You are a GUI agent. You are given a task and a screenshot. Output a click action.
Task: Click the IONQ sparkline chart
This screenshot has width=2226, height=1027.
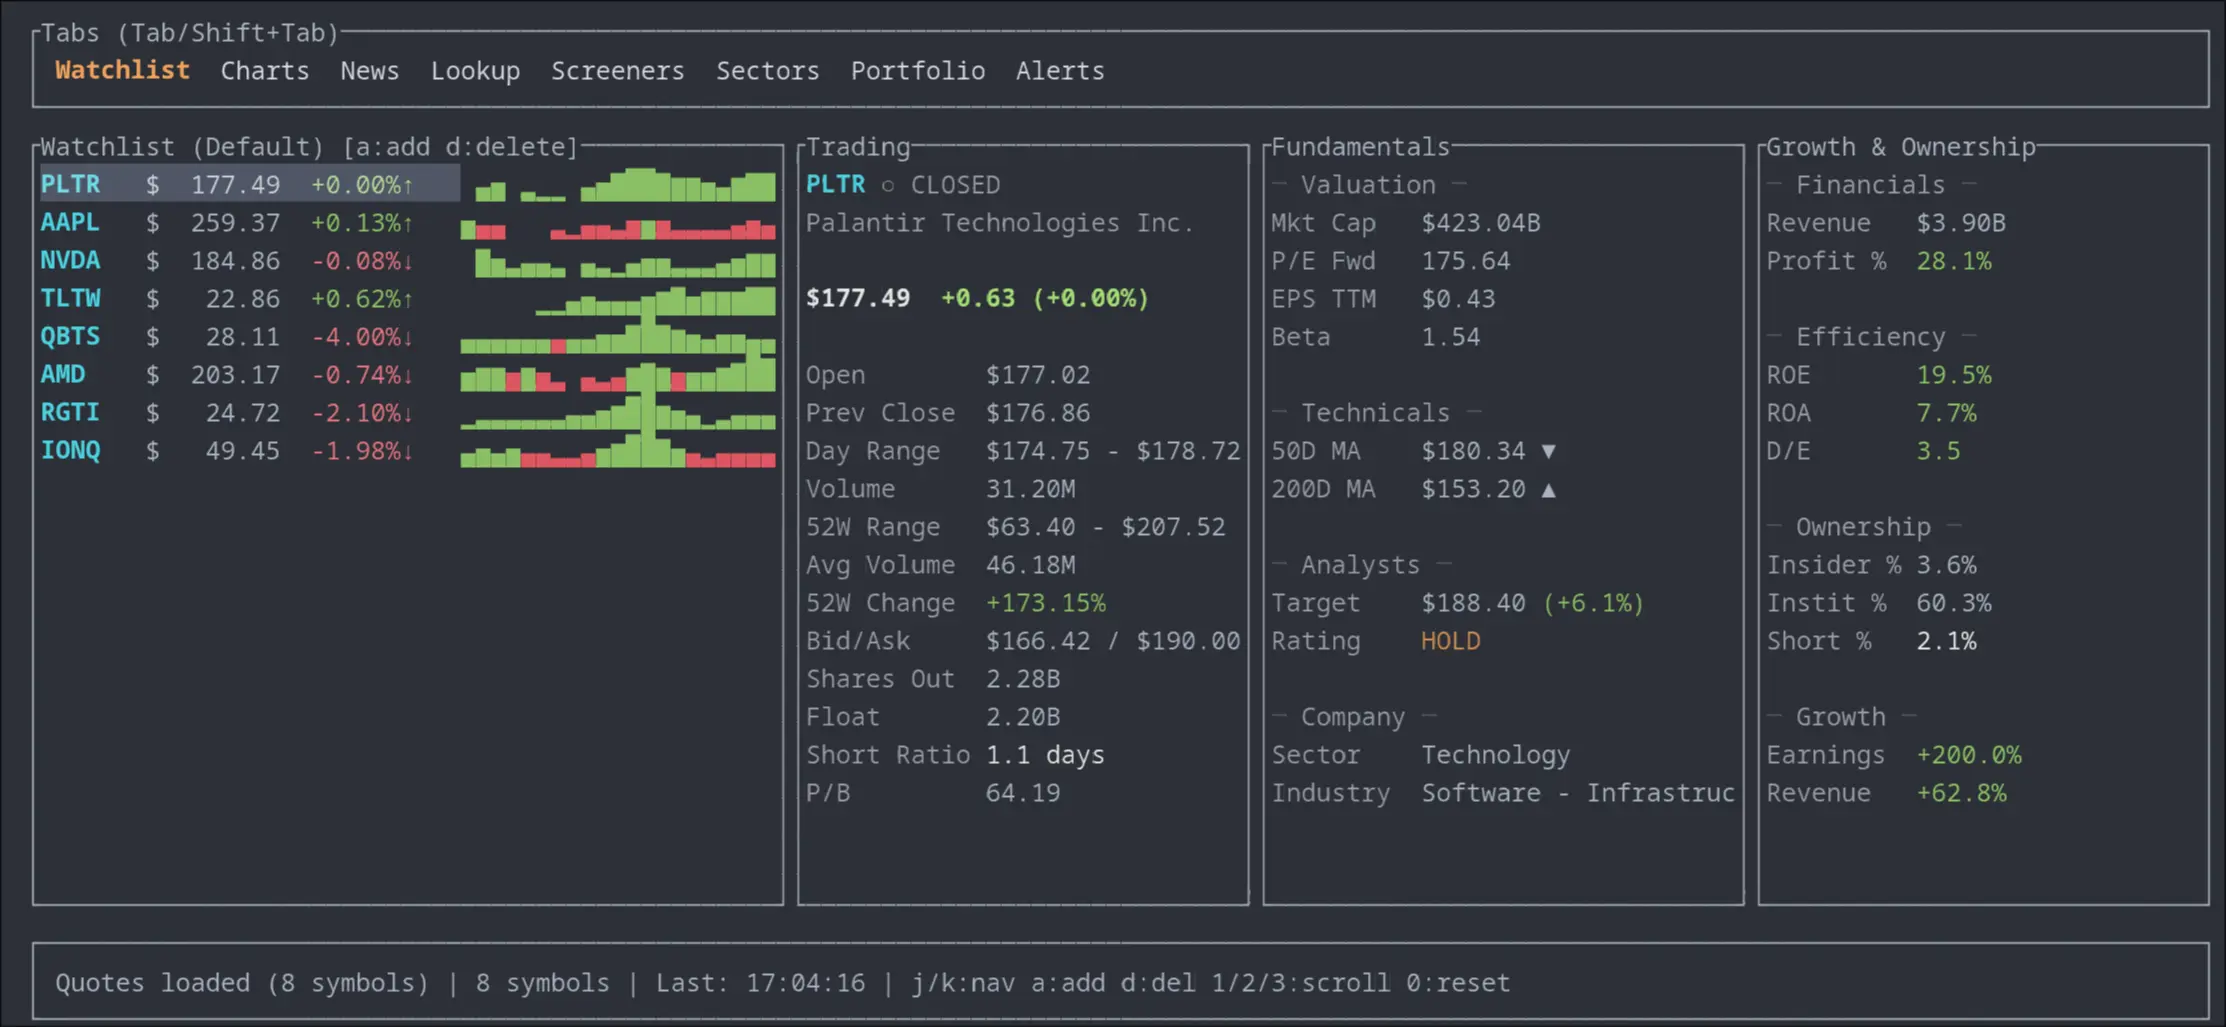point(618,455)
